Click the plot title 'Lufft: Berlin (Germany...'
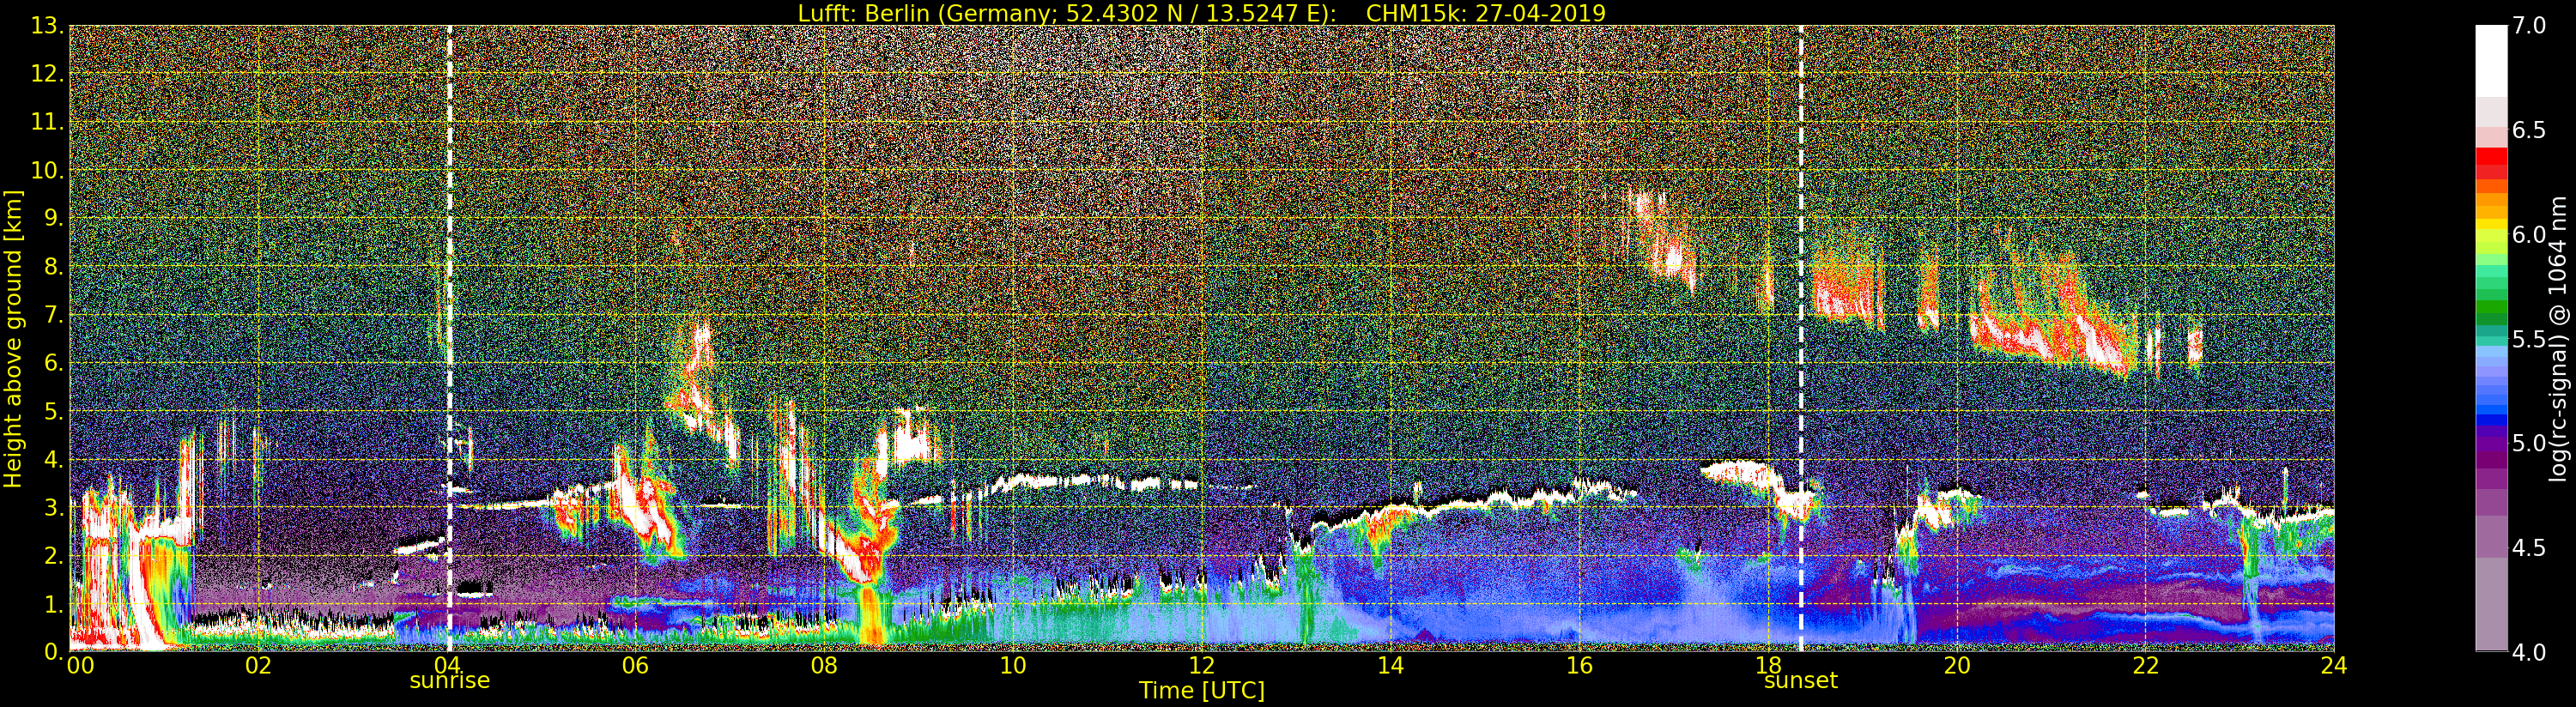This screenshot has height=707, width=2576. [1201, 13]
